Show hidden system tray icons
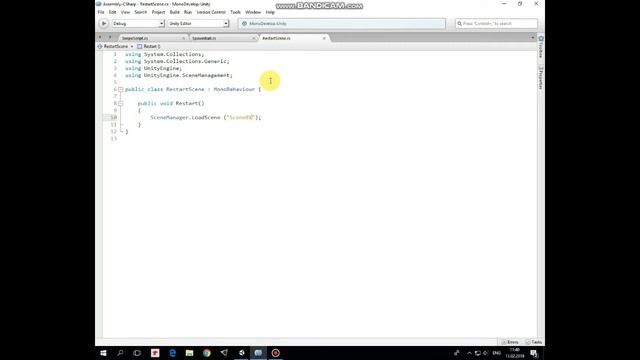The height and width of the screenshot is (360, 640). click(469, 353)
